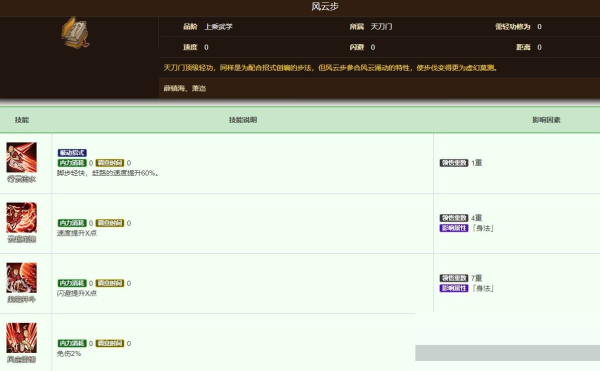Click the 闪避提升X点 description
This screenshot has height=371, width=600.
point(77,293)
